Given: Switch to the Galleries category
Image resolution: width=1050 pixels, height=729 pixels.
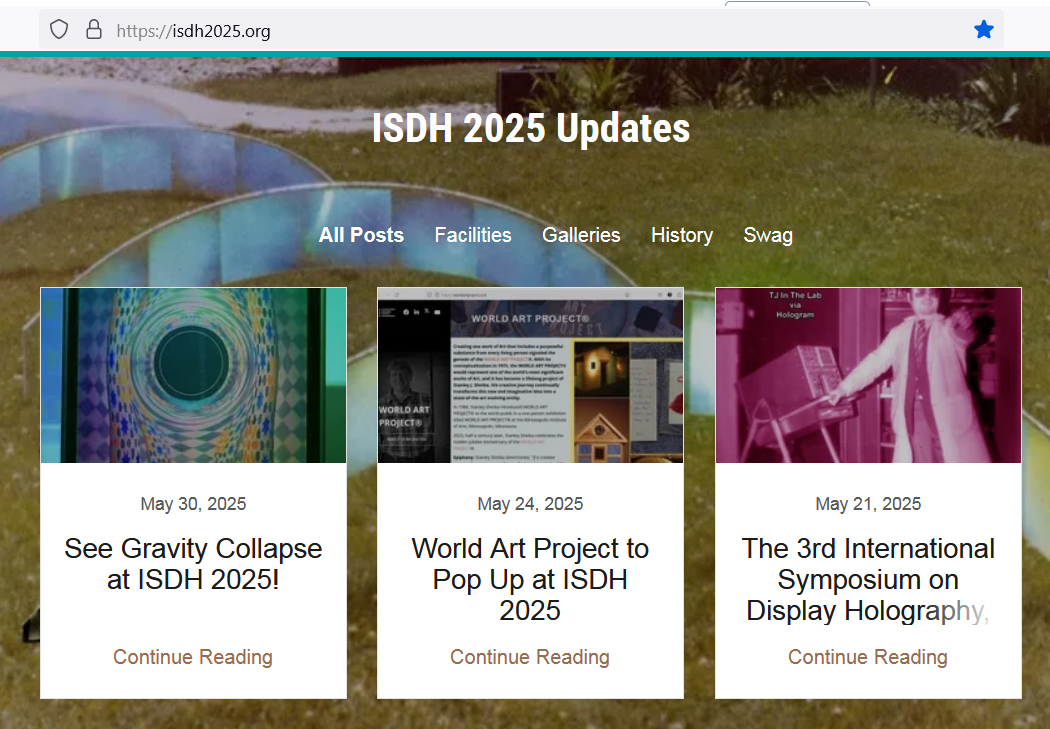Looking at the screenshot, I should 581,235.
